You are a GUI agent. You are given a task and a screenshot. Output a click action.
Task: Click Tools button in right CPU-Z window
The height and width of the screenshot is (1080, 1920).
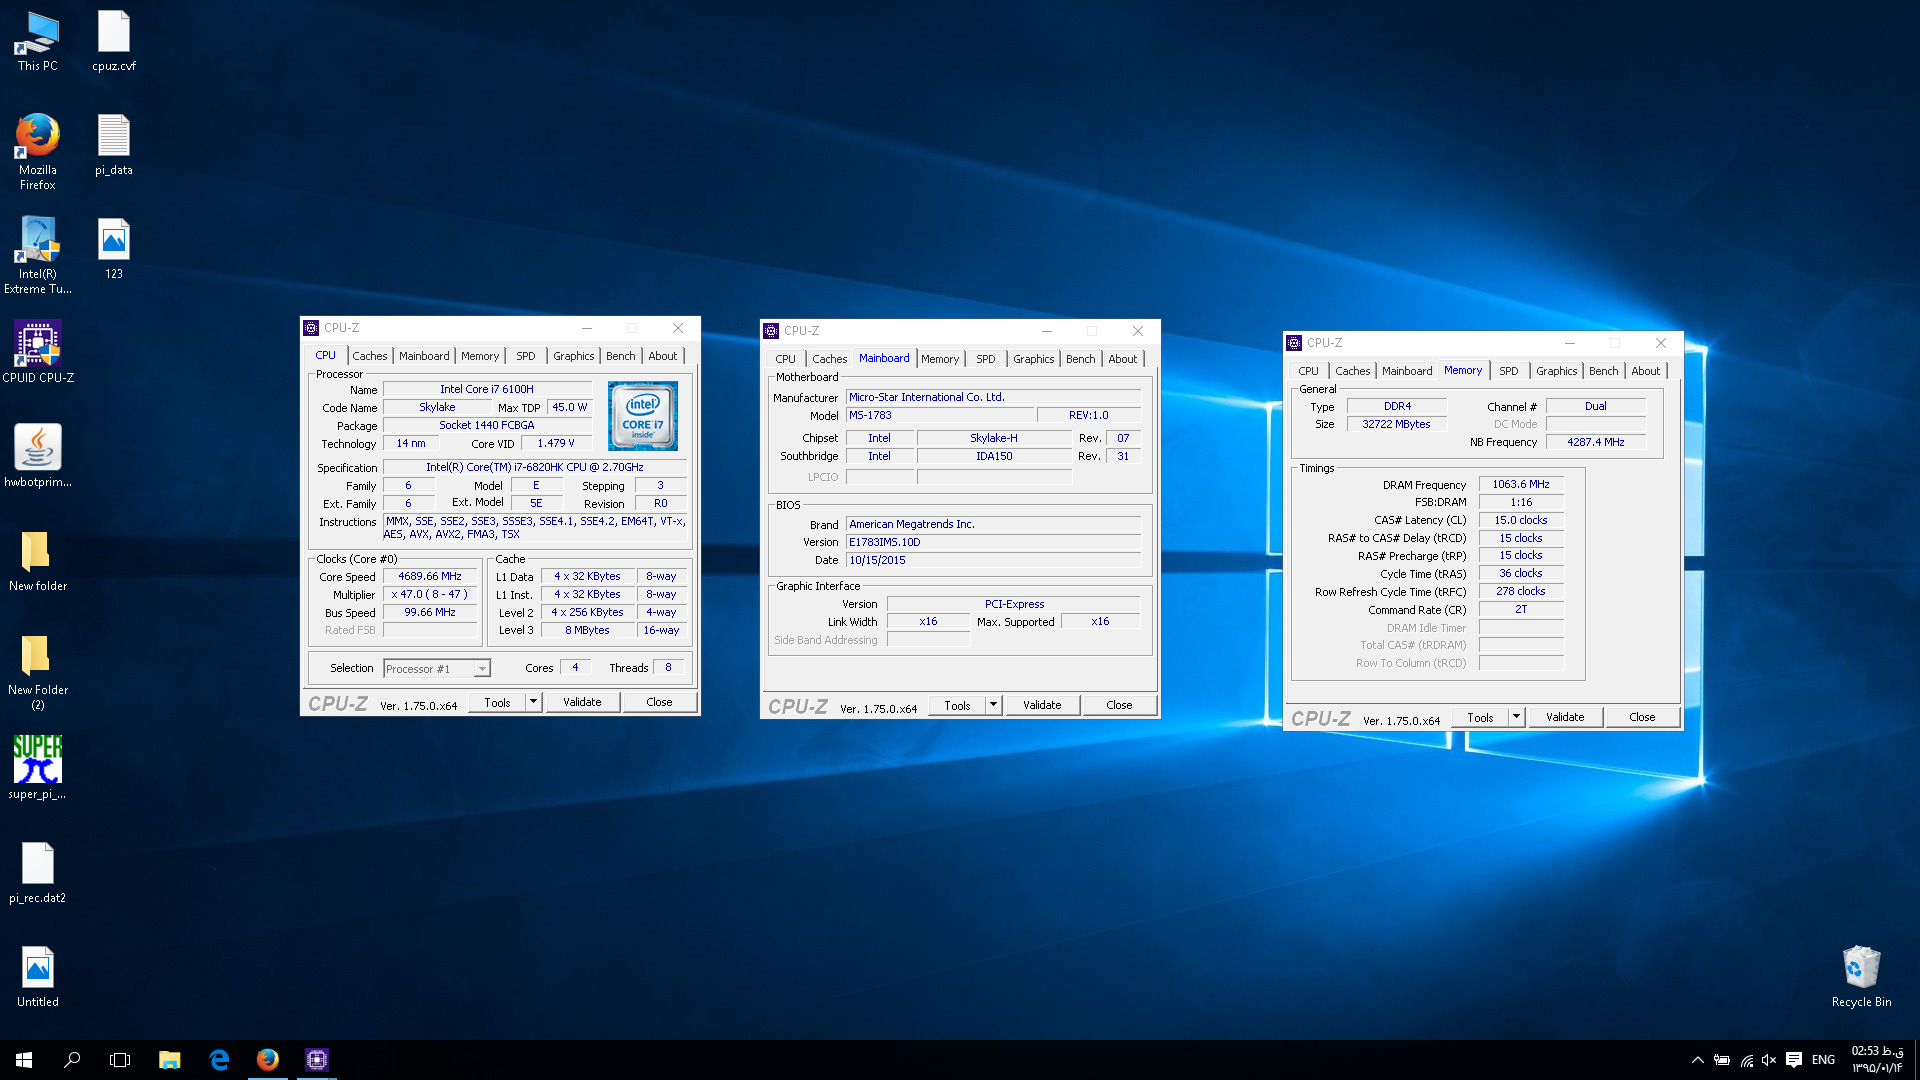pyautogui.click(x=1480, y=717)
